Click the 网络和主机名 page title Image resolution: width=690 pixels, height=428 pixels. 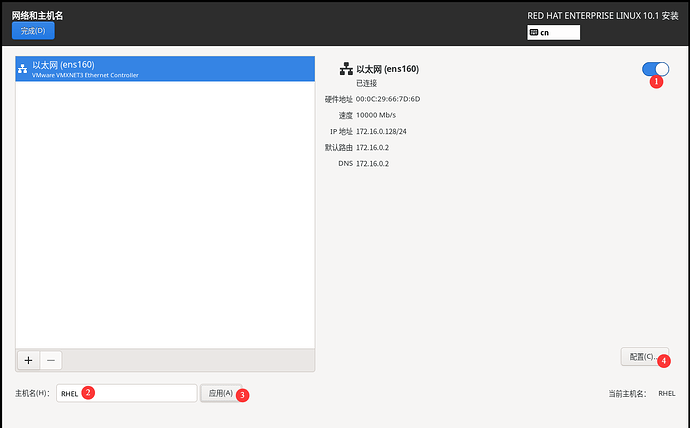(37, 15)
